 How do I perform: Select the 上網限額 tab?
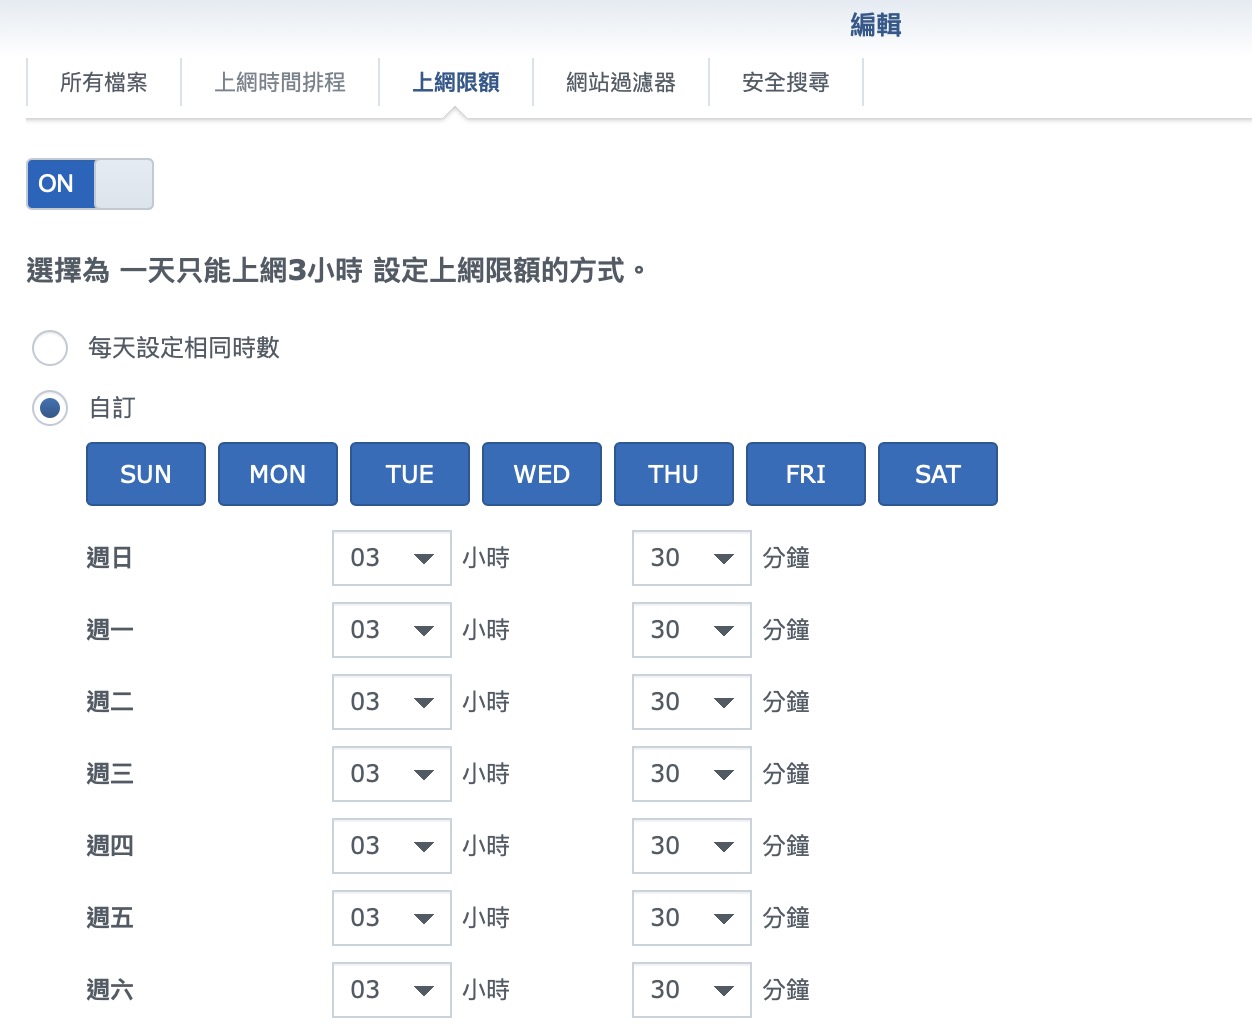coord(456,82)
